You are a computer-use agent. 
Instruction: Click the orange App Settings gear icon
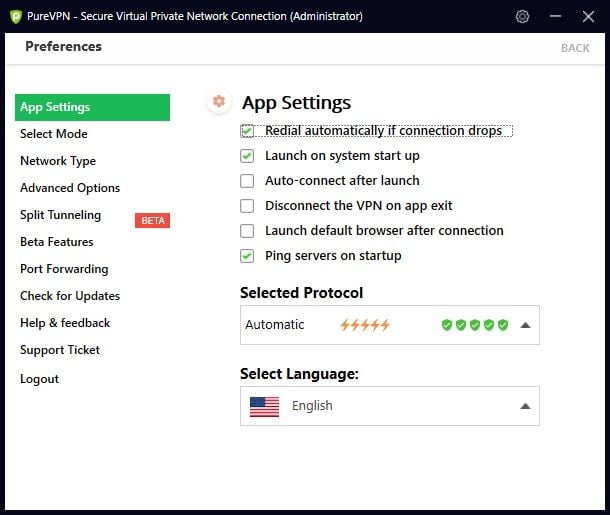(219, 102)
